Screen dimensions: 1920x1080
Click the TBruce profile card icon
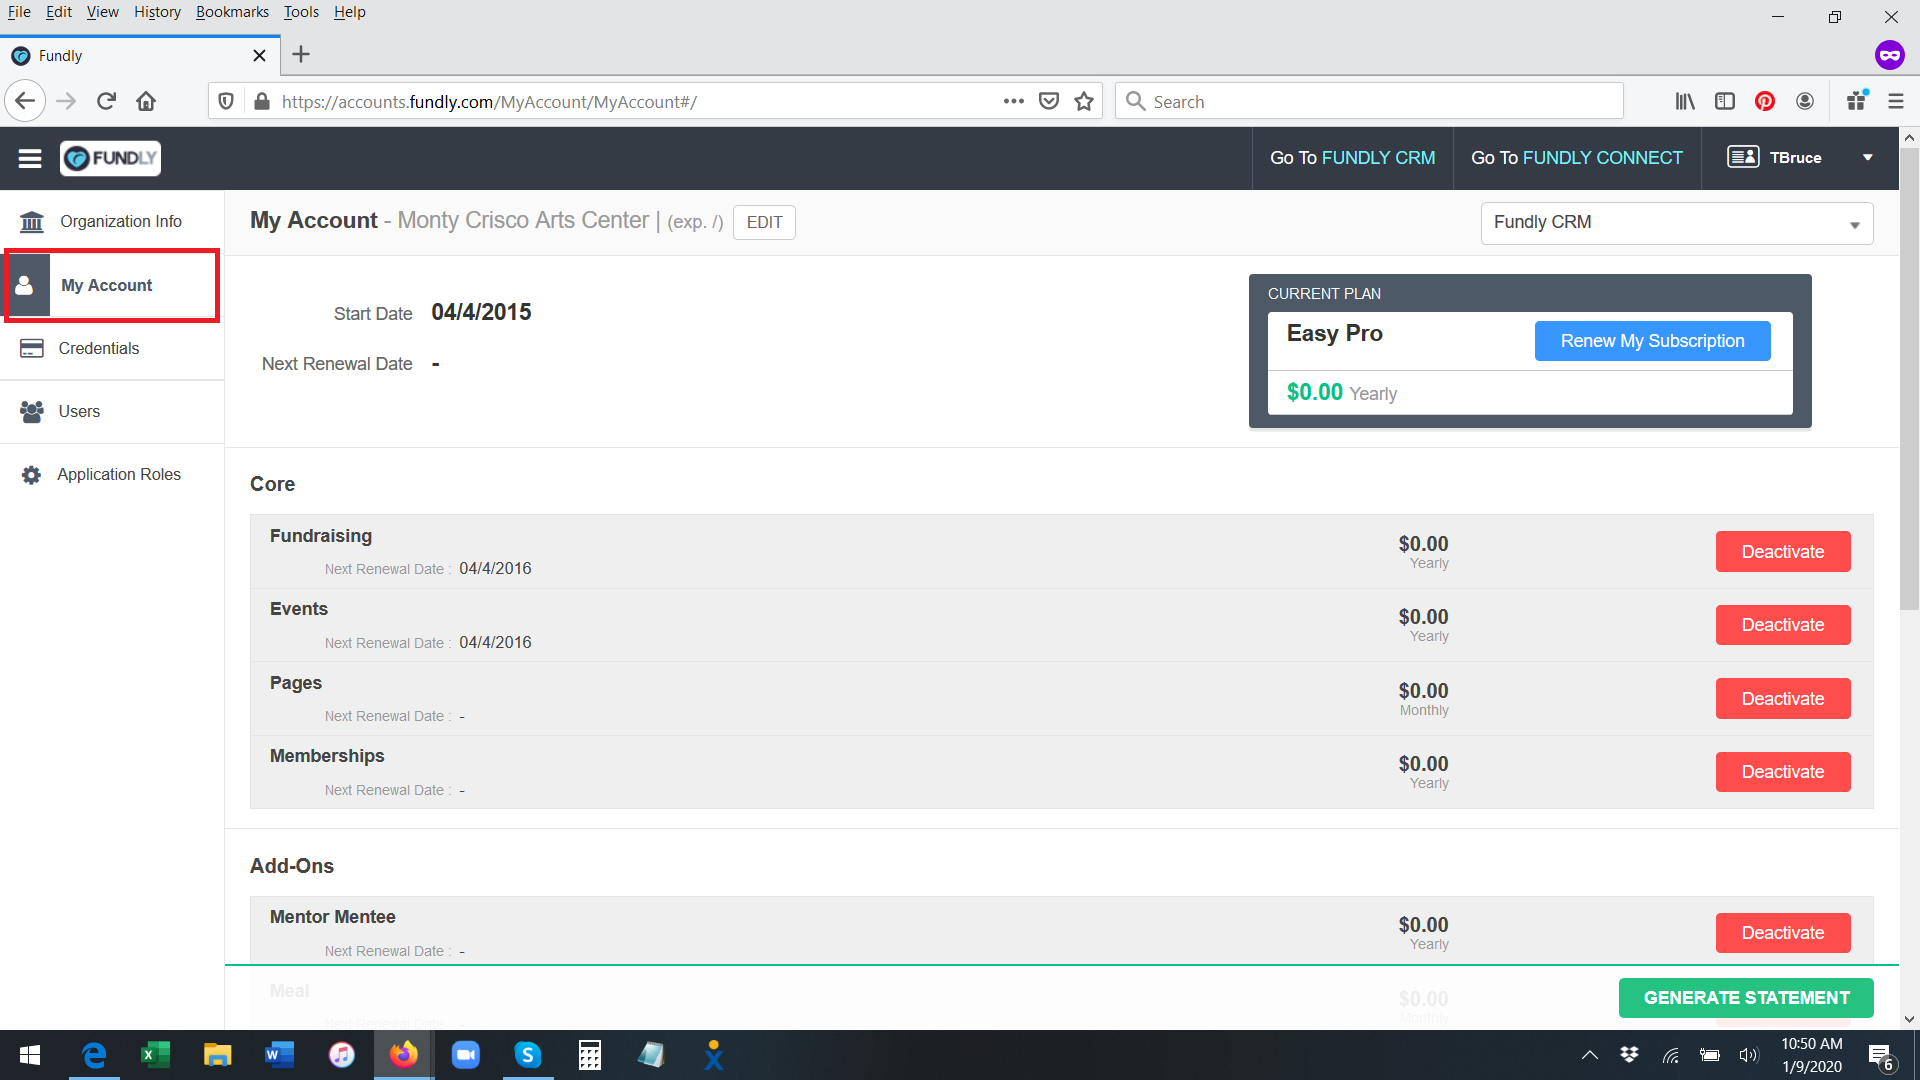click(x=1743, y=157)
